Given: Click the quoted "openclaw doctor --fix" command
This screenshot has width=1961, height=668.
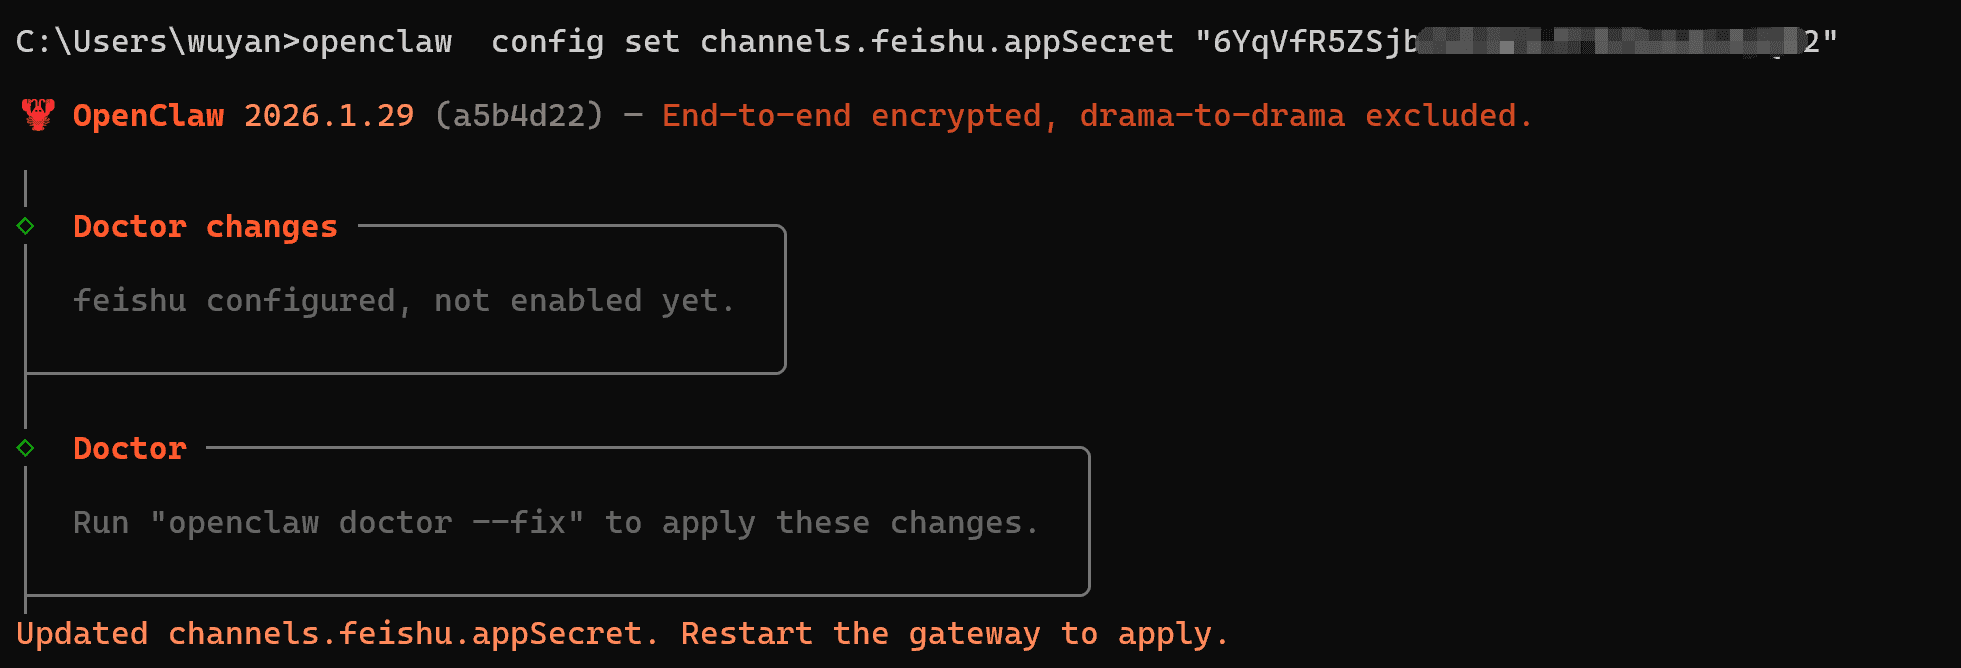Looking at the screenshot, I should 367,523.
